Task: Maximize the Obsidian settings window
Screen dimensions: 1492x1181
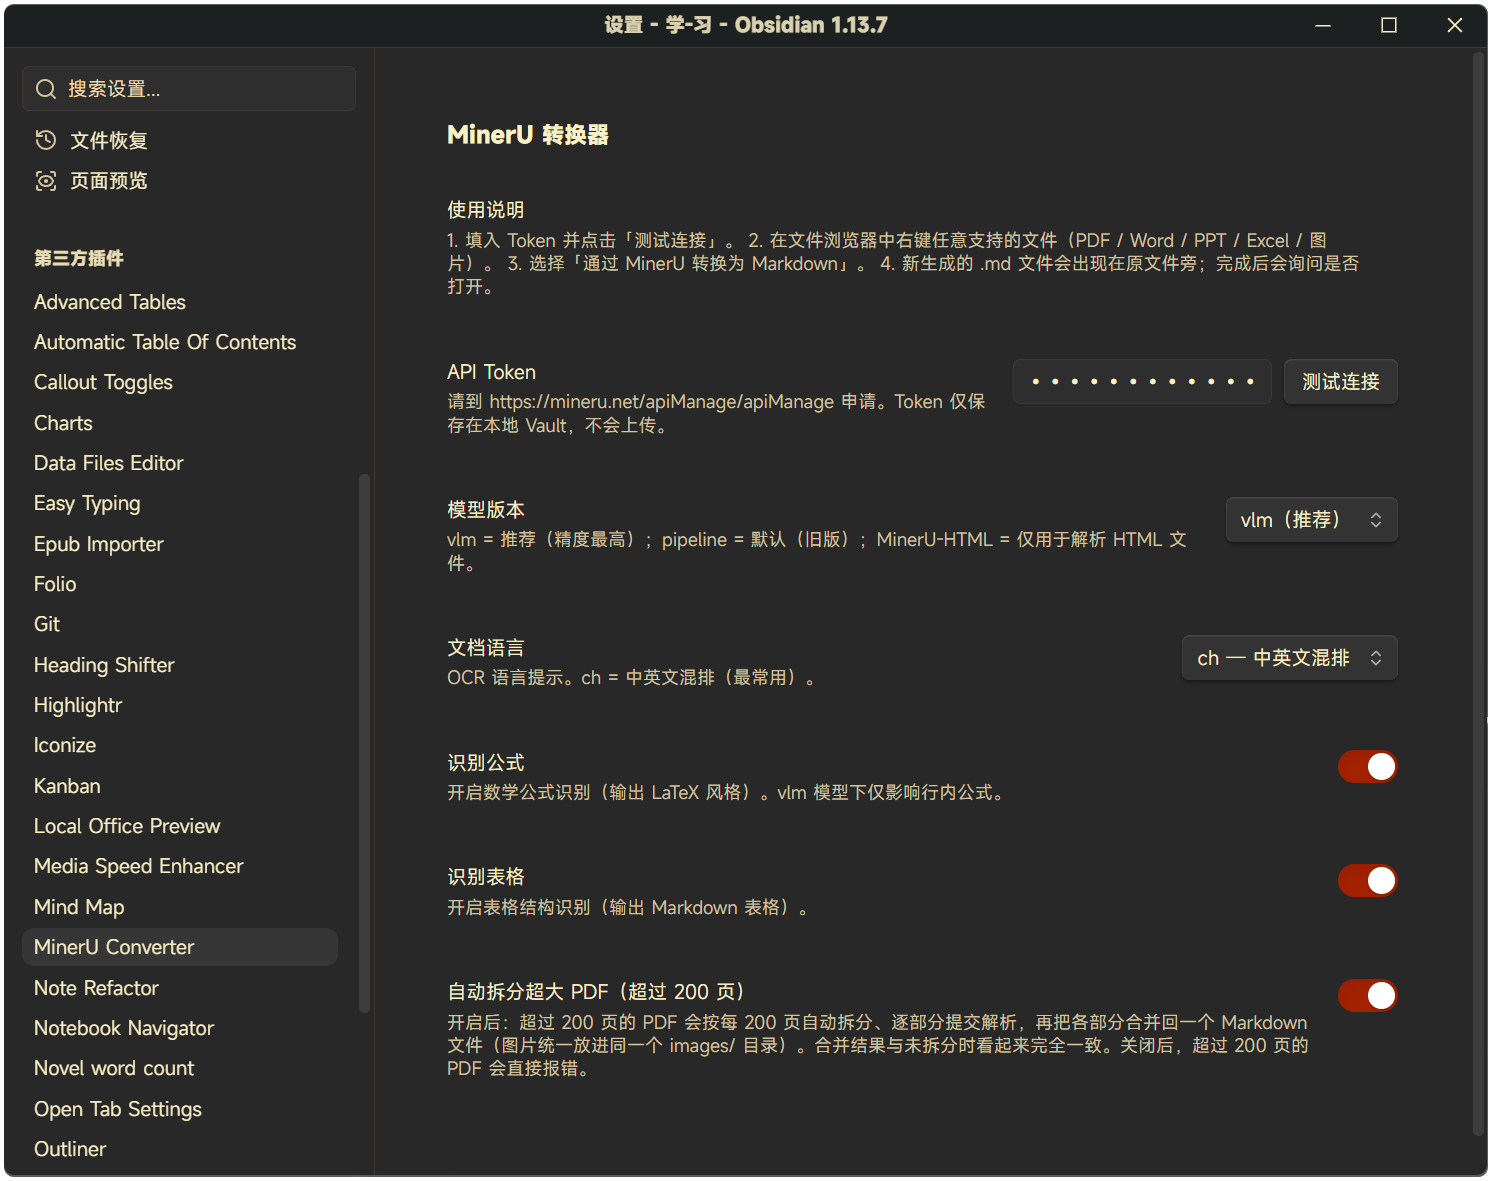Action: click(1389, 25)
